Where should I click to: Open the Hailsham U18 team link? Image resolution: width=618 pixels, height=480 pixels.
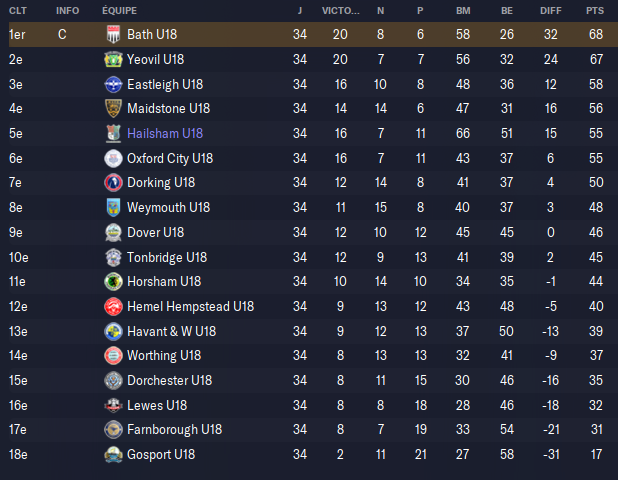(165, 133)
